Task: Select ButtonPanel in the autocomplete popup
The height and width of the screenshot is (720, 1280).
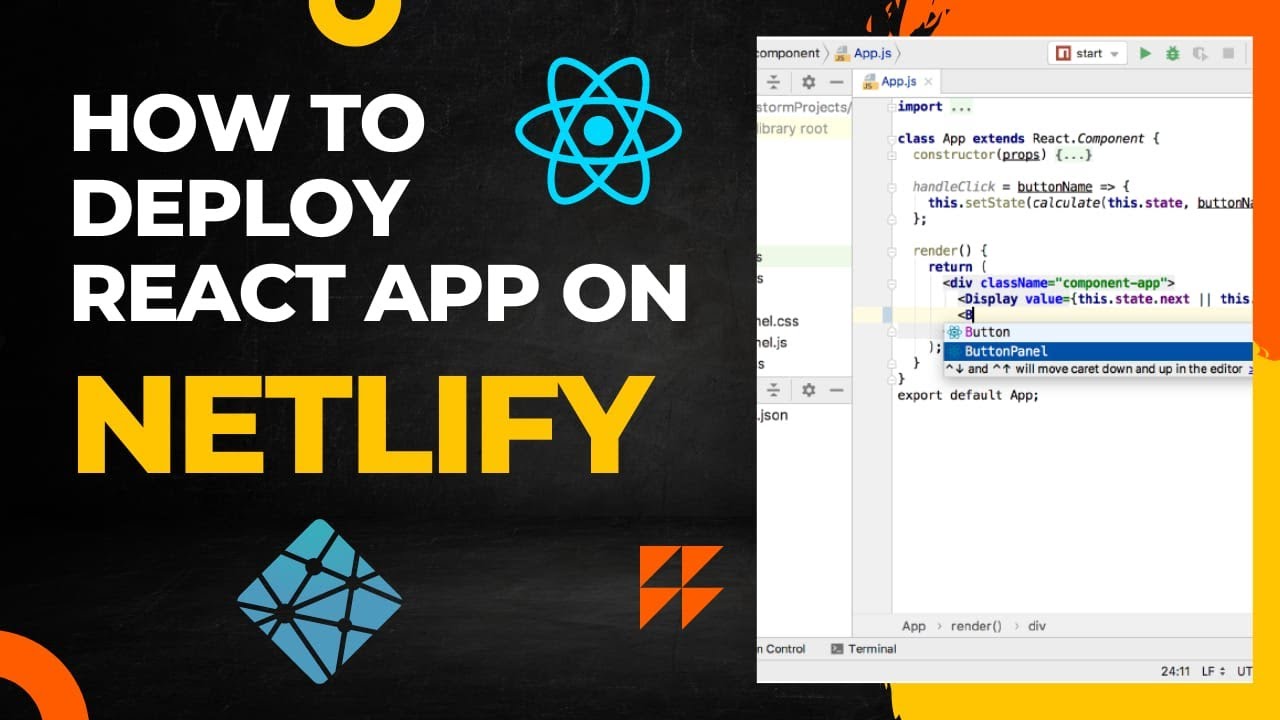Action: tap(1098, 351)
